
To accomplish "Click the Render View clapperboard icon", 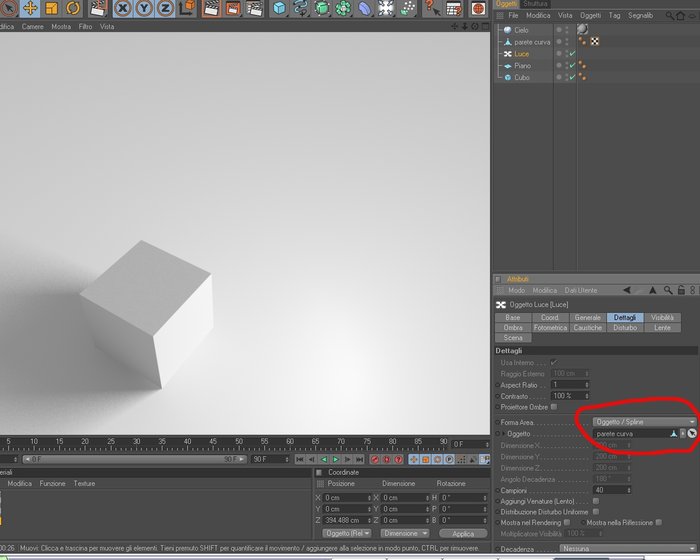I will (211, 8).
